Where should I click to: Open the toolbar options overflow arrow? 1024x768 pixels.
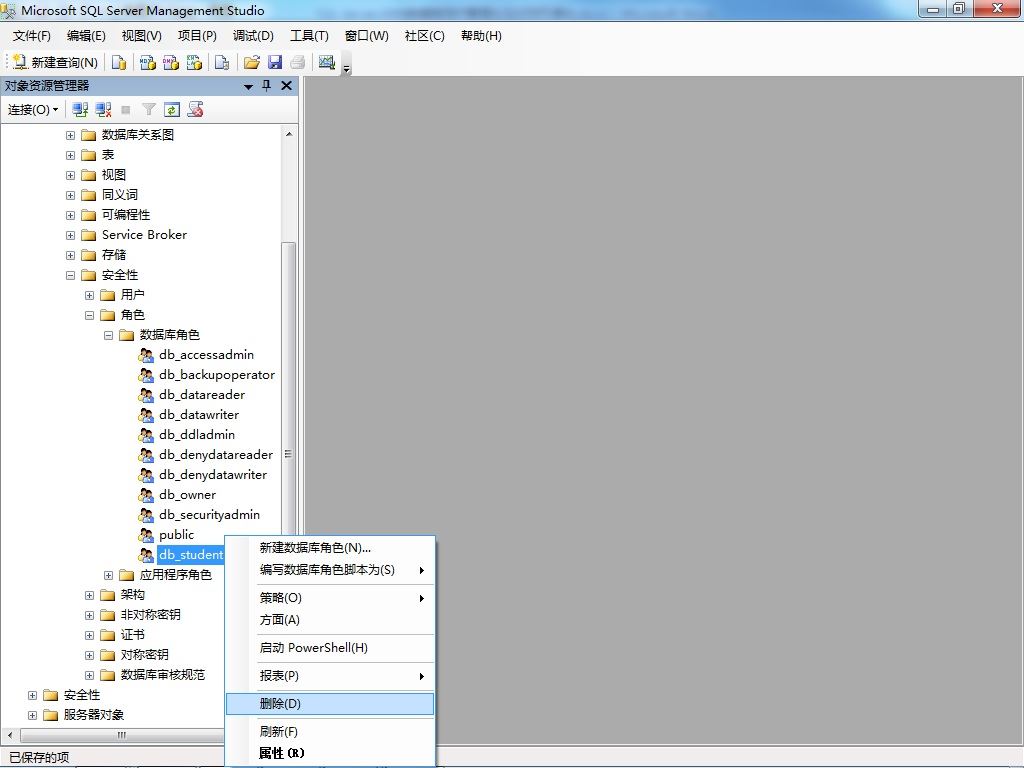pyautogui.click(x=347, y=67)
